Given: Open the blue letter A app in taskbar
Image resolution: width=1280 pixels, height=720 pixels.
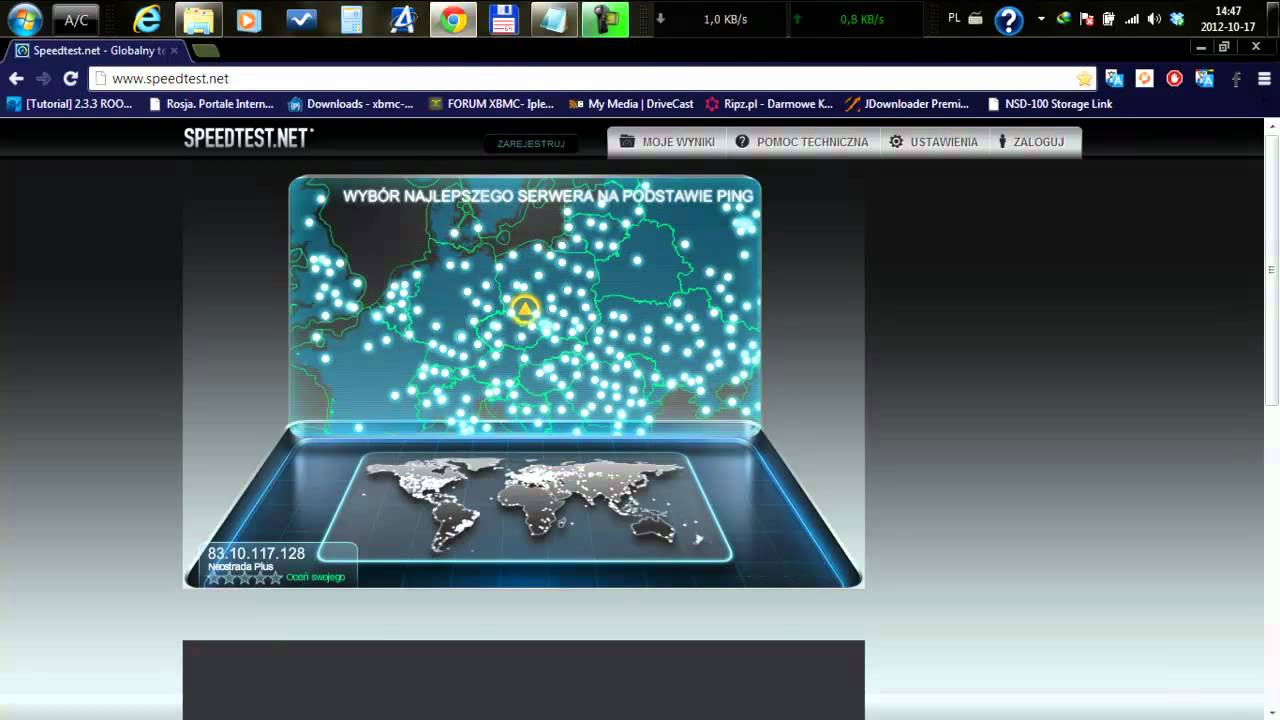Looking at the screenshot, I should pos(403,19).
